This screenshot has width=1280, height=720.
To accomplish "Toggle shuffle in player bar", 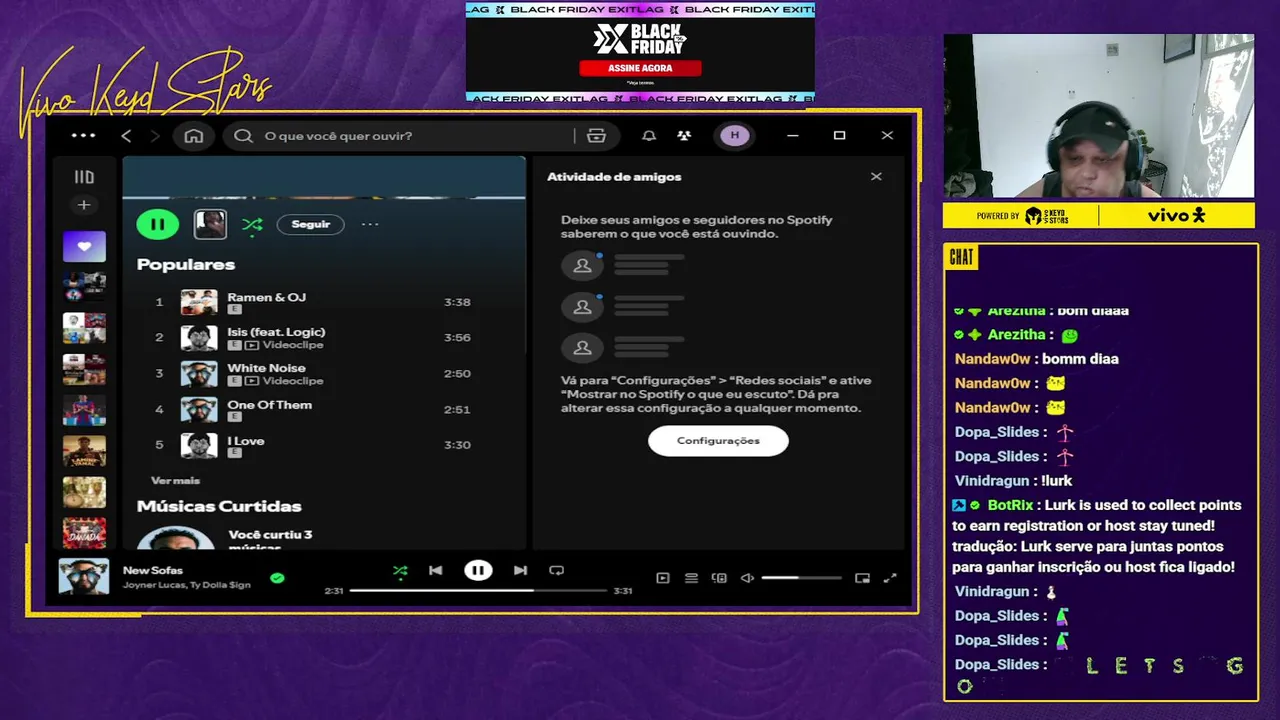I will tap(400, 571).
